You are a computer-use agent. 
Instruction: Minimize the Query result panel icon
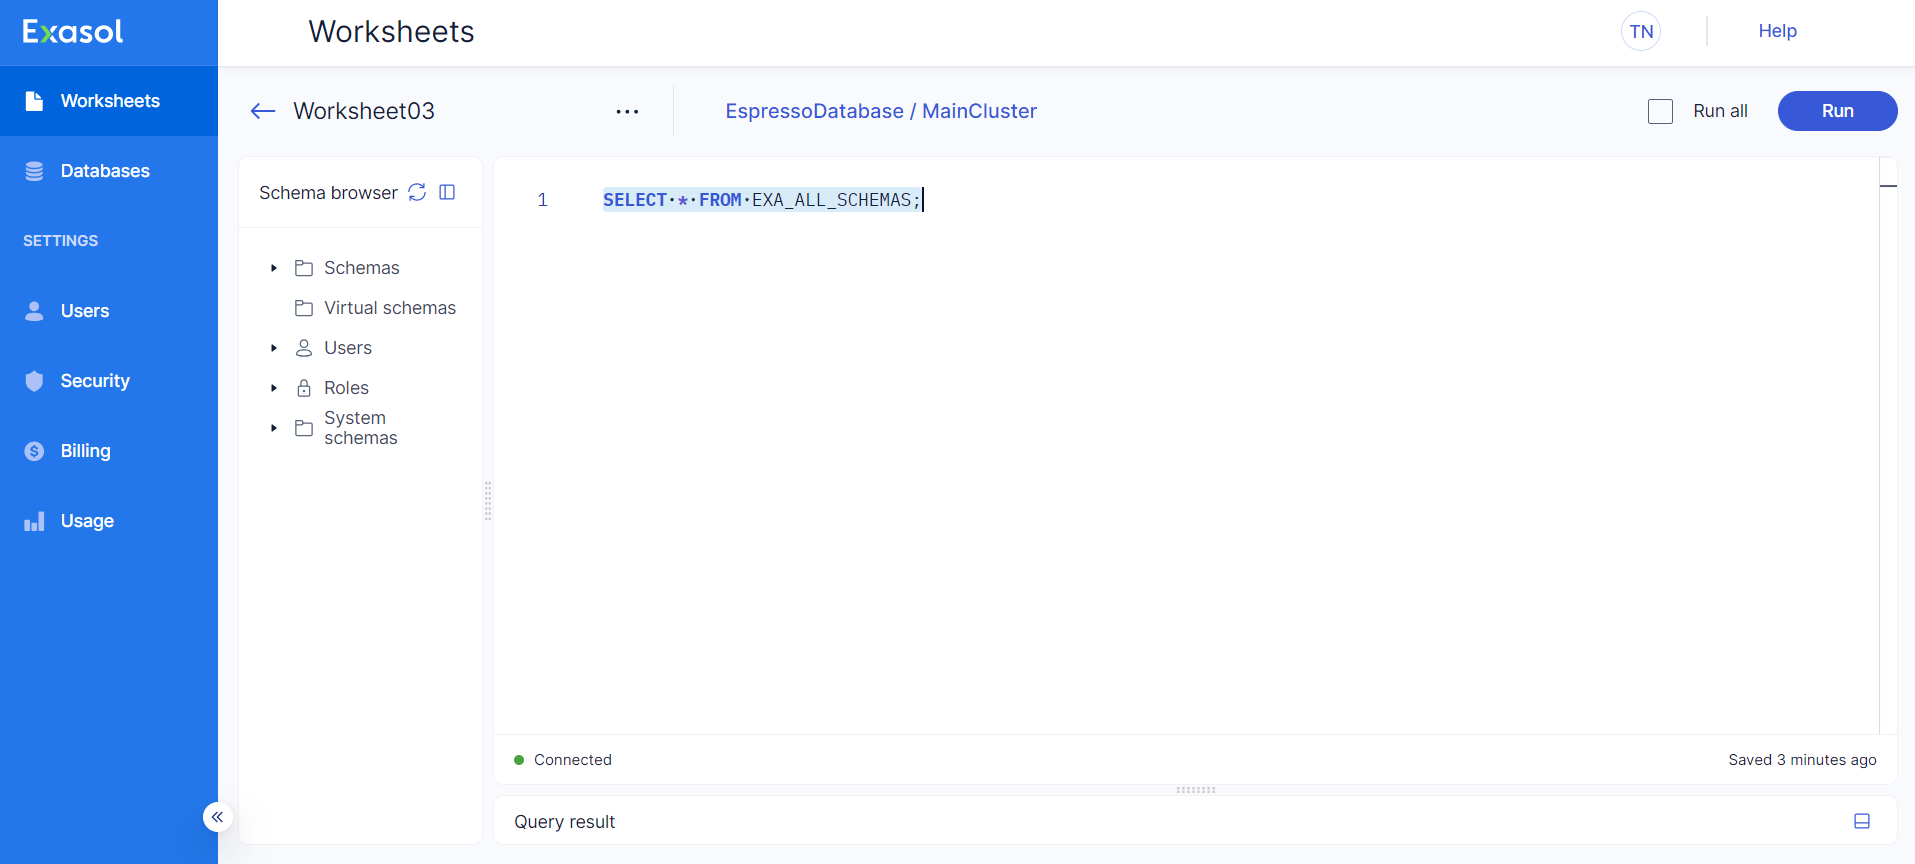(x=1861, y=821)
